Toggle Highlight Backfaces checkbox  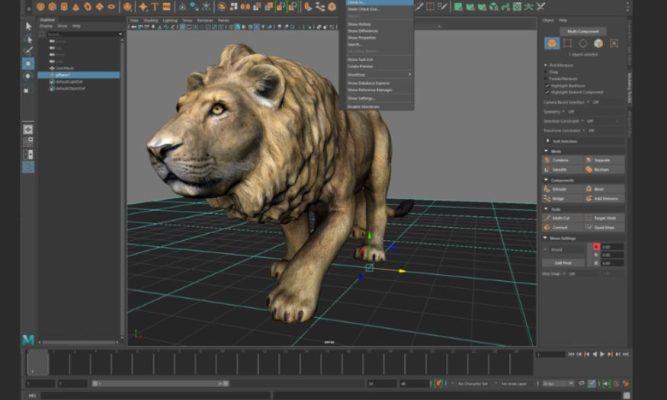coord(545,85)
